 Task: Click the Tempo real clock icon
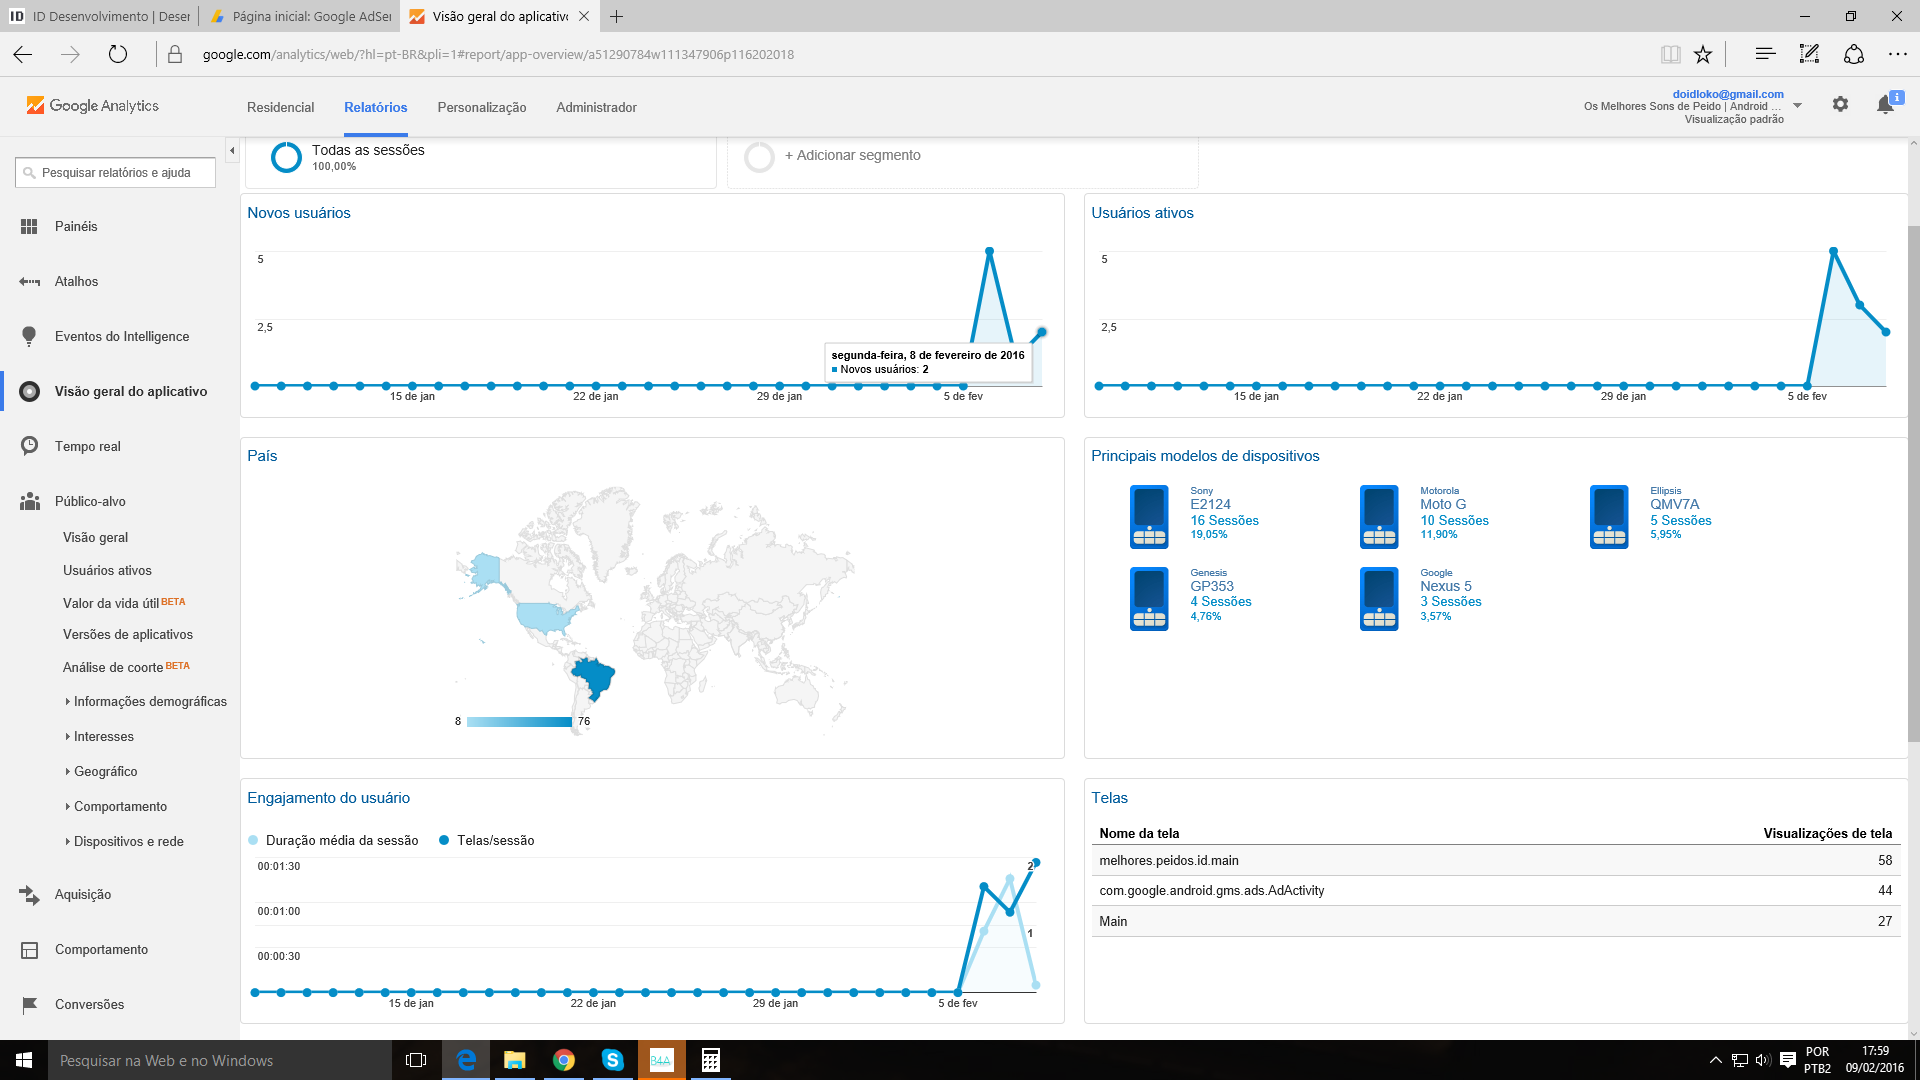tap(29, 446)
